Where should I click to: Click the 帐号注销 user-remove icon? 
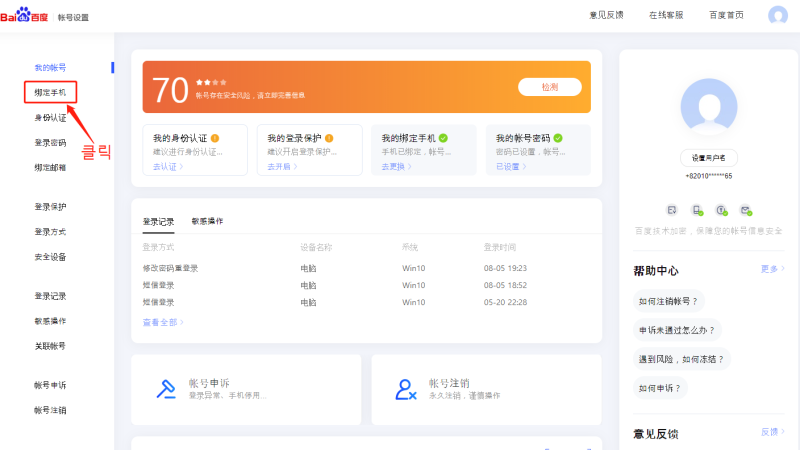[406, 389]
